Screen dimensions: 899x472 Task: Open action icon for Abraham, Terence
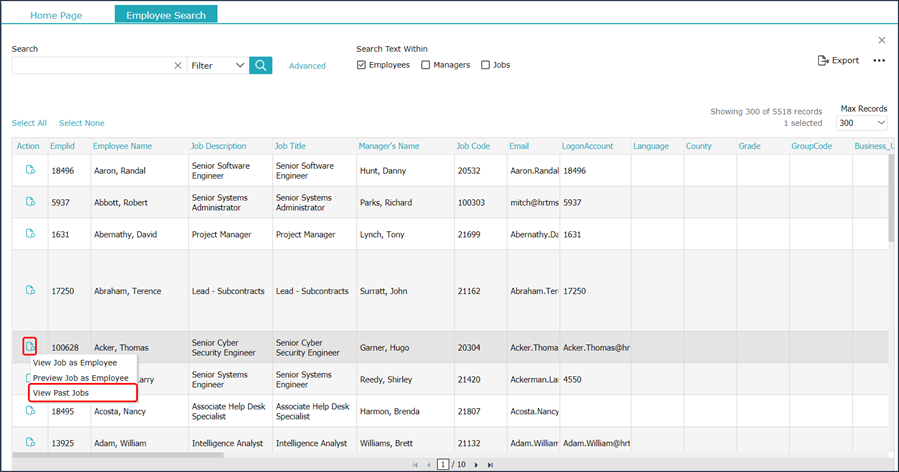pyautogui.click(x=30, y=291)
